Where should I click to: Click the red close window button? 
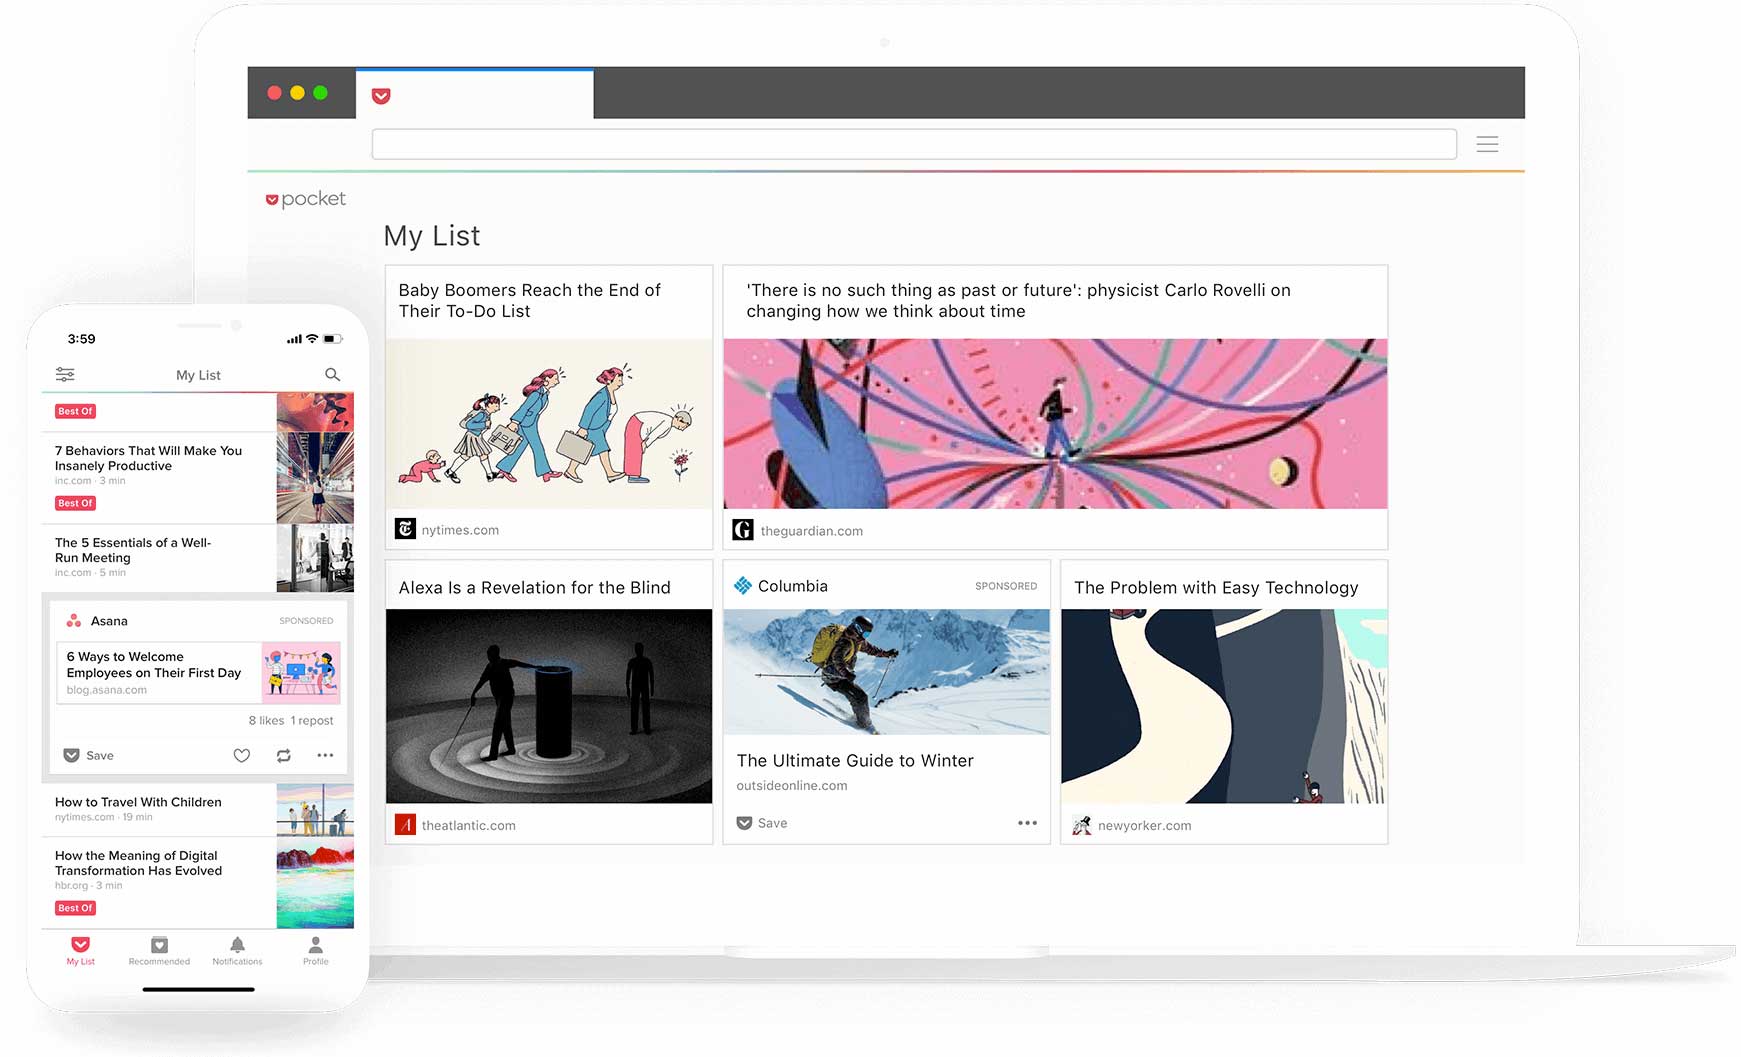coord(274,93)
